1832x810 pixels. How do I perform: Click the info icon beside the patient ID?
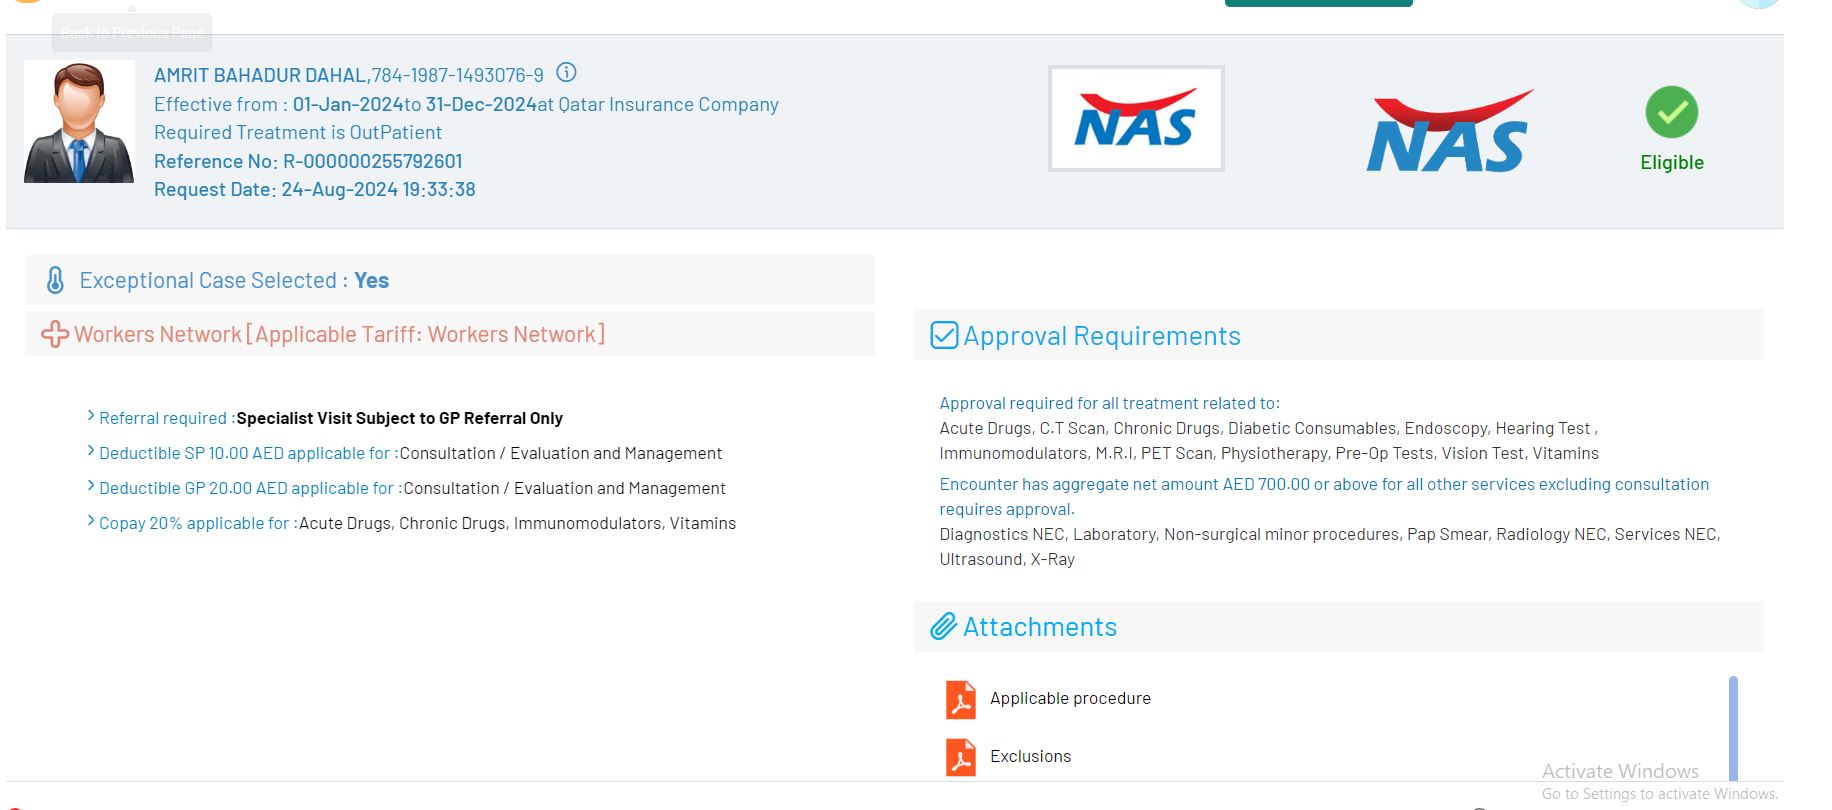point(566,73)
